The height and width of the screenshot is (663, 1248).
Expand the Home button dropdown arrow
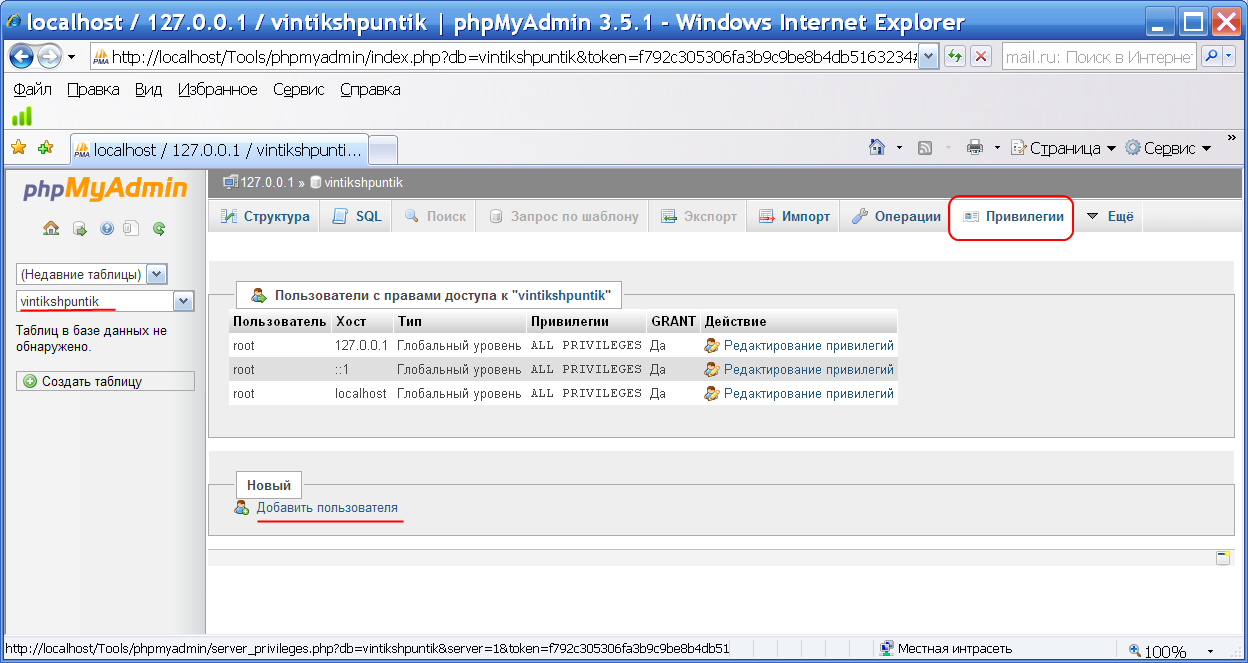[899, 148]
